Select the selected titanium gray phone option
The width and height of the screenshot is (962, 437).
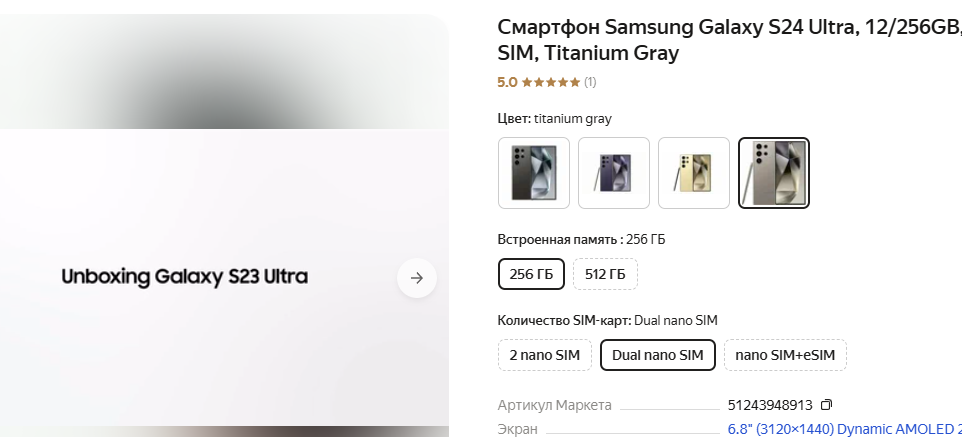click(x=774, y=173)
